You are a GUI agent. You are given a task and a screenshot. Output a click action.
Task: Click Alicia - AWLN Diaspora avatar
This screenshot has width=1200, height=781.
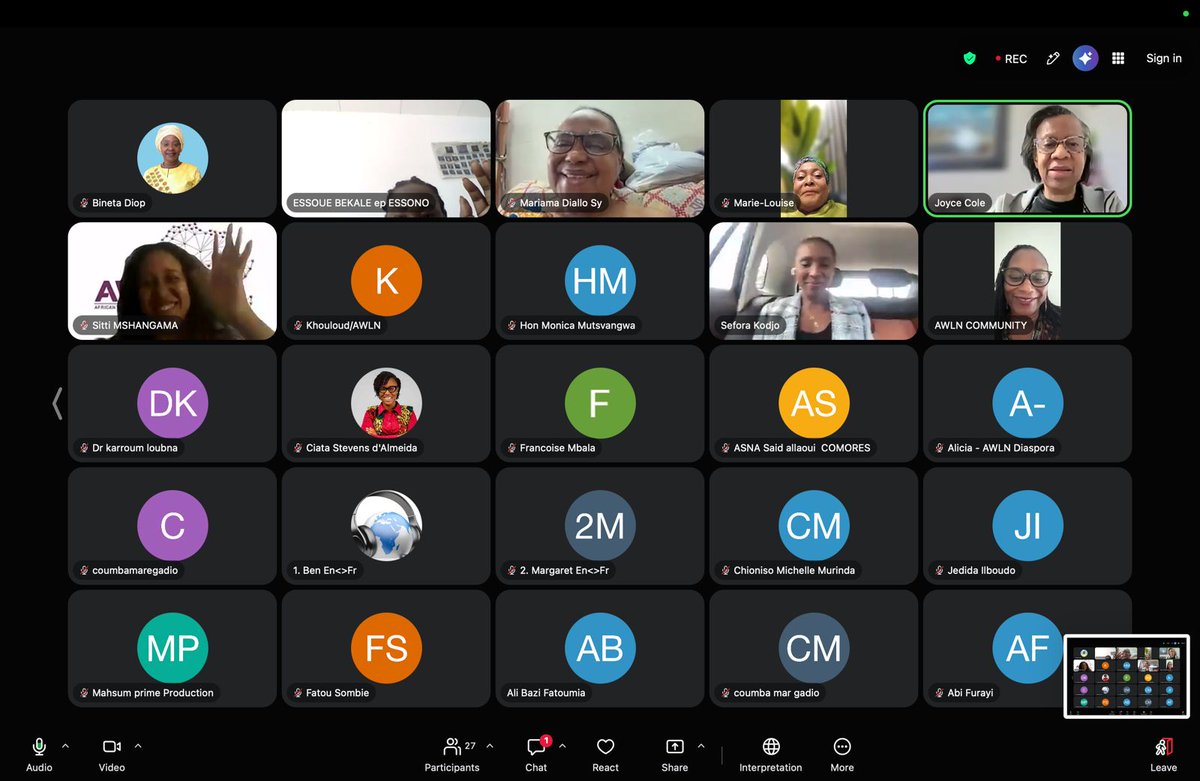coord(1028,403)
